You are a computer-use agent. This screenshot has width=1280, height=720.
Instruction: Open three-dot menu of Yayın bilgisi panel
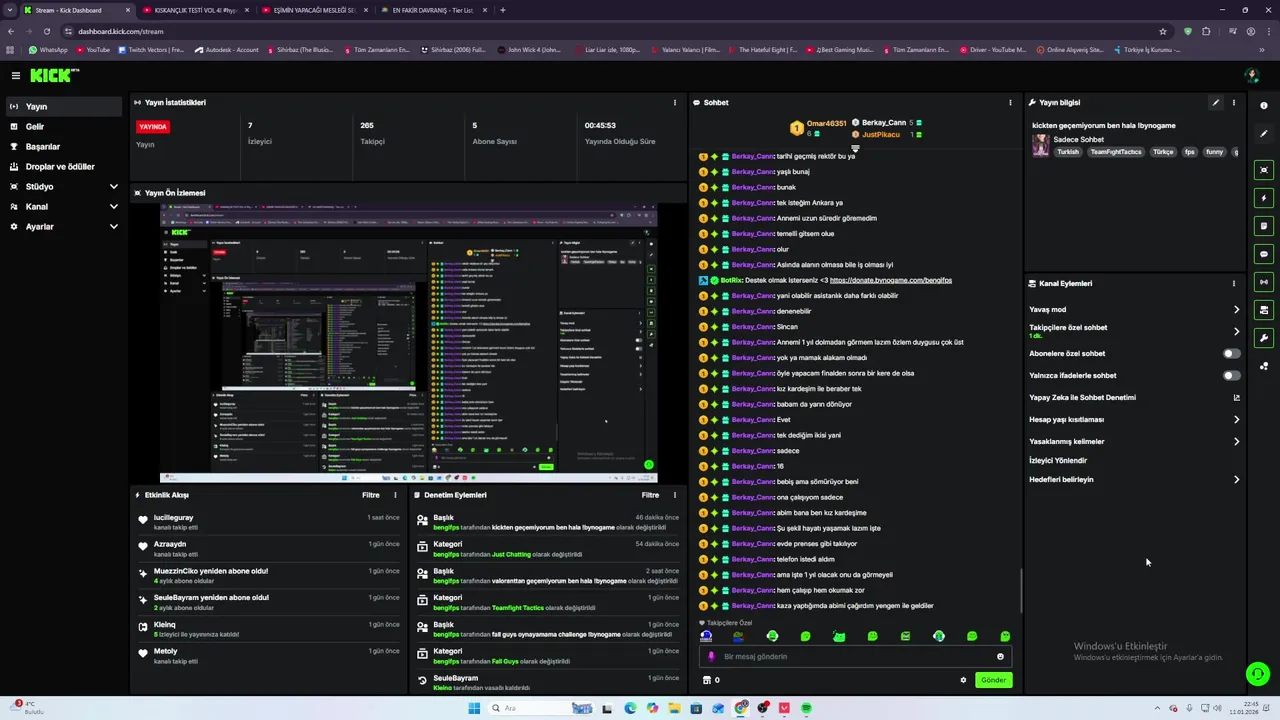click(x=1233, y=102)
